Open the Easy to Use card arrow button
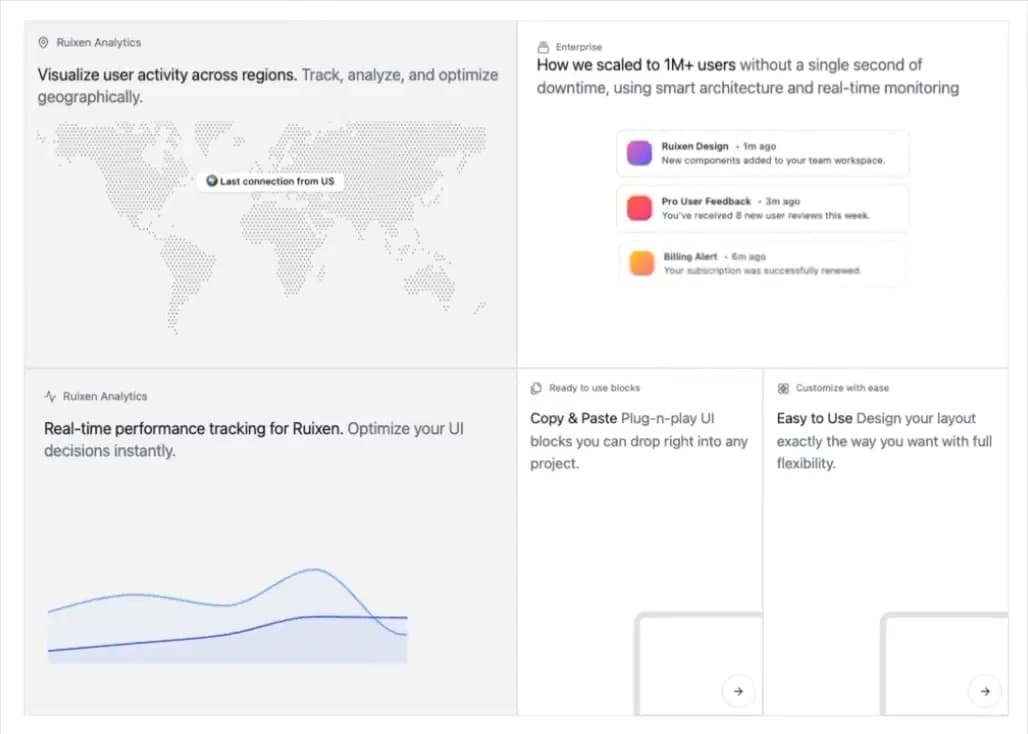 click(x=985, y=691)
